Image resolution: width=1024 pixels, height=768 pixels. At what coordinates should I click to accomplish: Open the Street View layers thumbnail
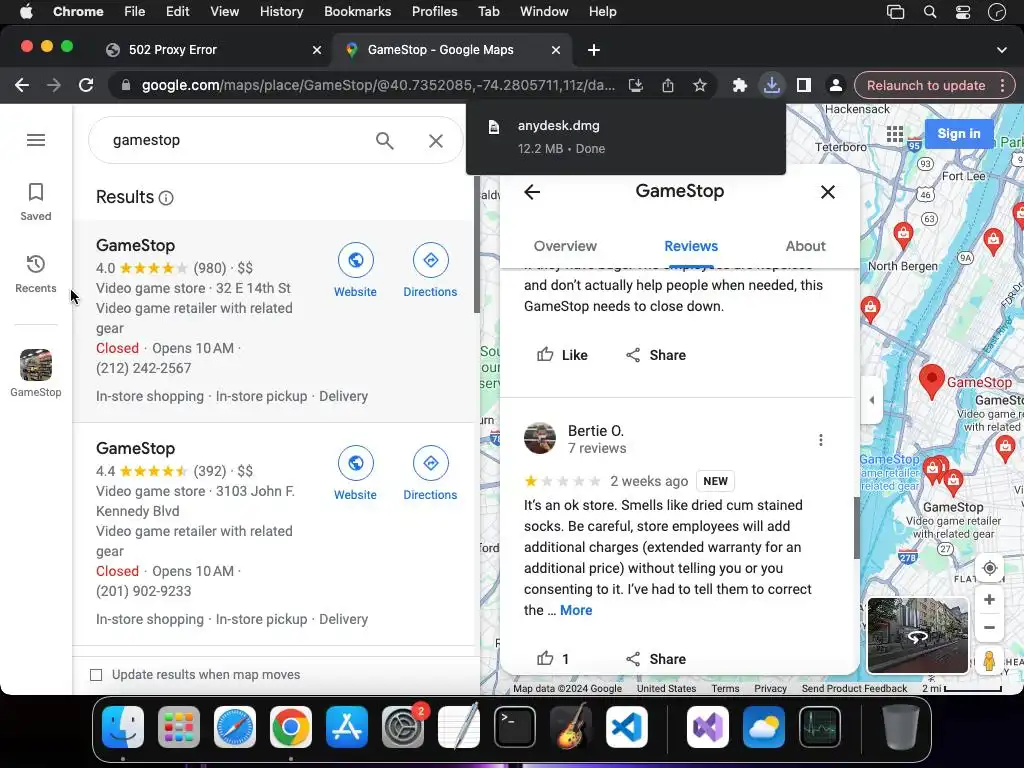pos(918,635)
